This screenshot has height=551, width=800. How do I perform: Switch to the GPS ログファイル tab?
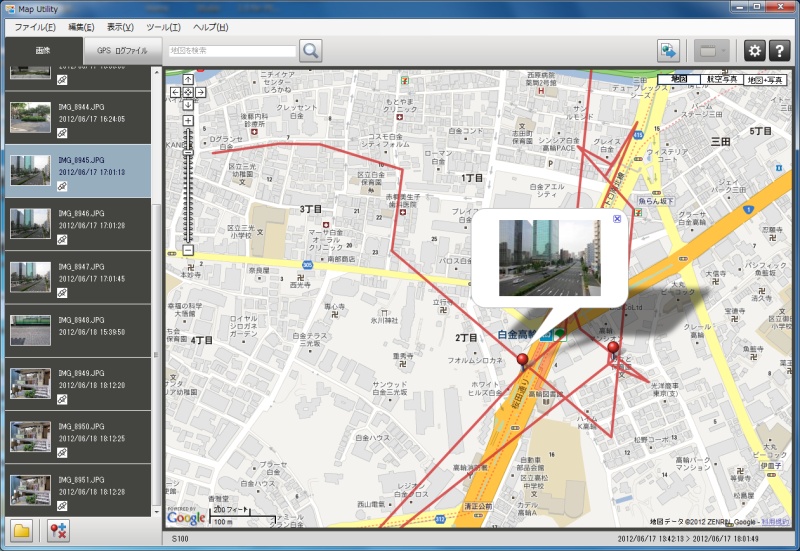122,51
